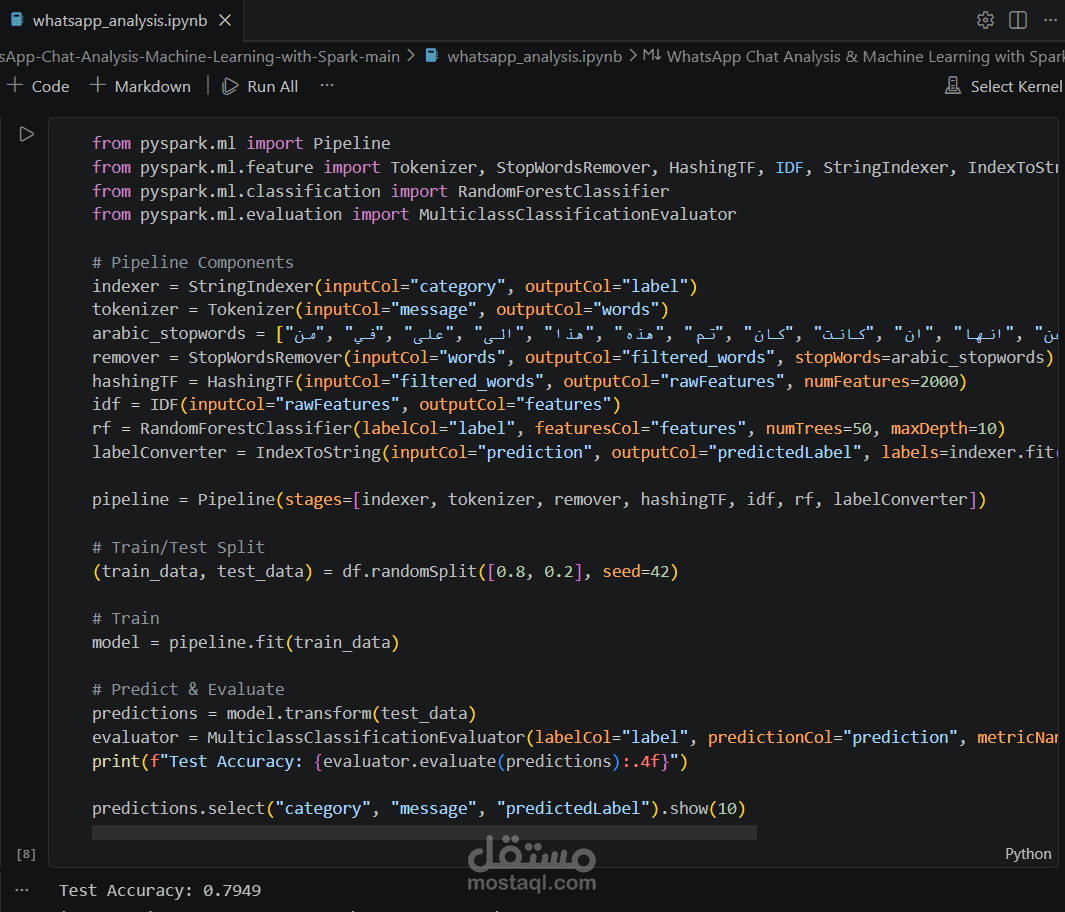1065x912 pixels.
Task: Click the "numTrees=50" parameter
Action: click(x=818, y=428)
